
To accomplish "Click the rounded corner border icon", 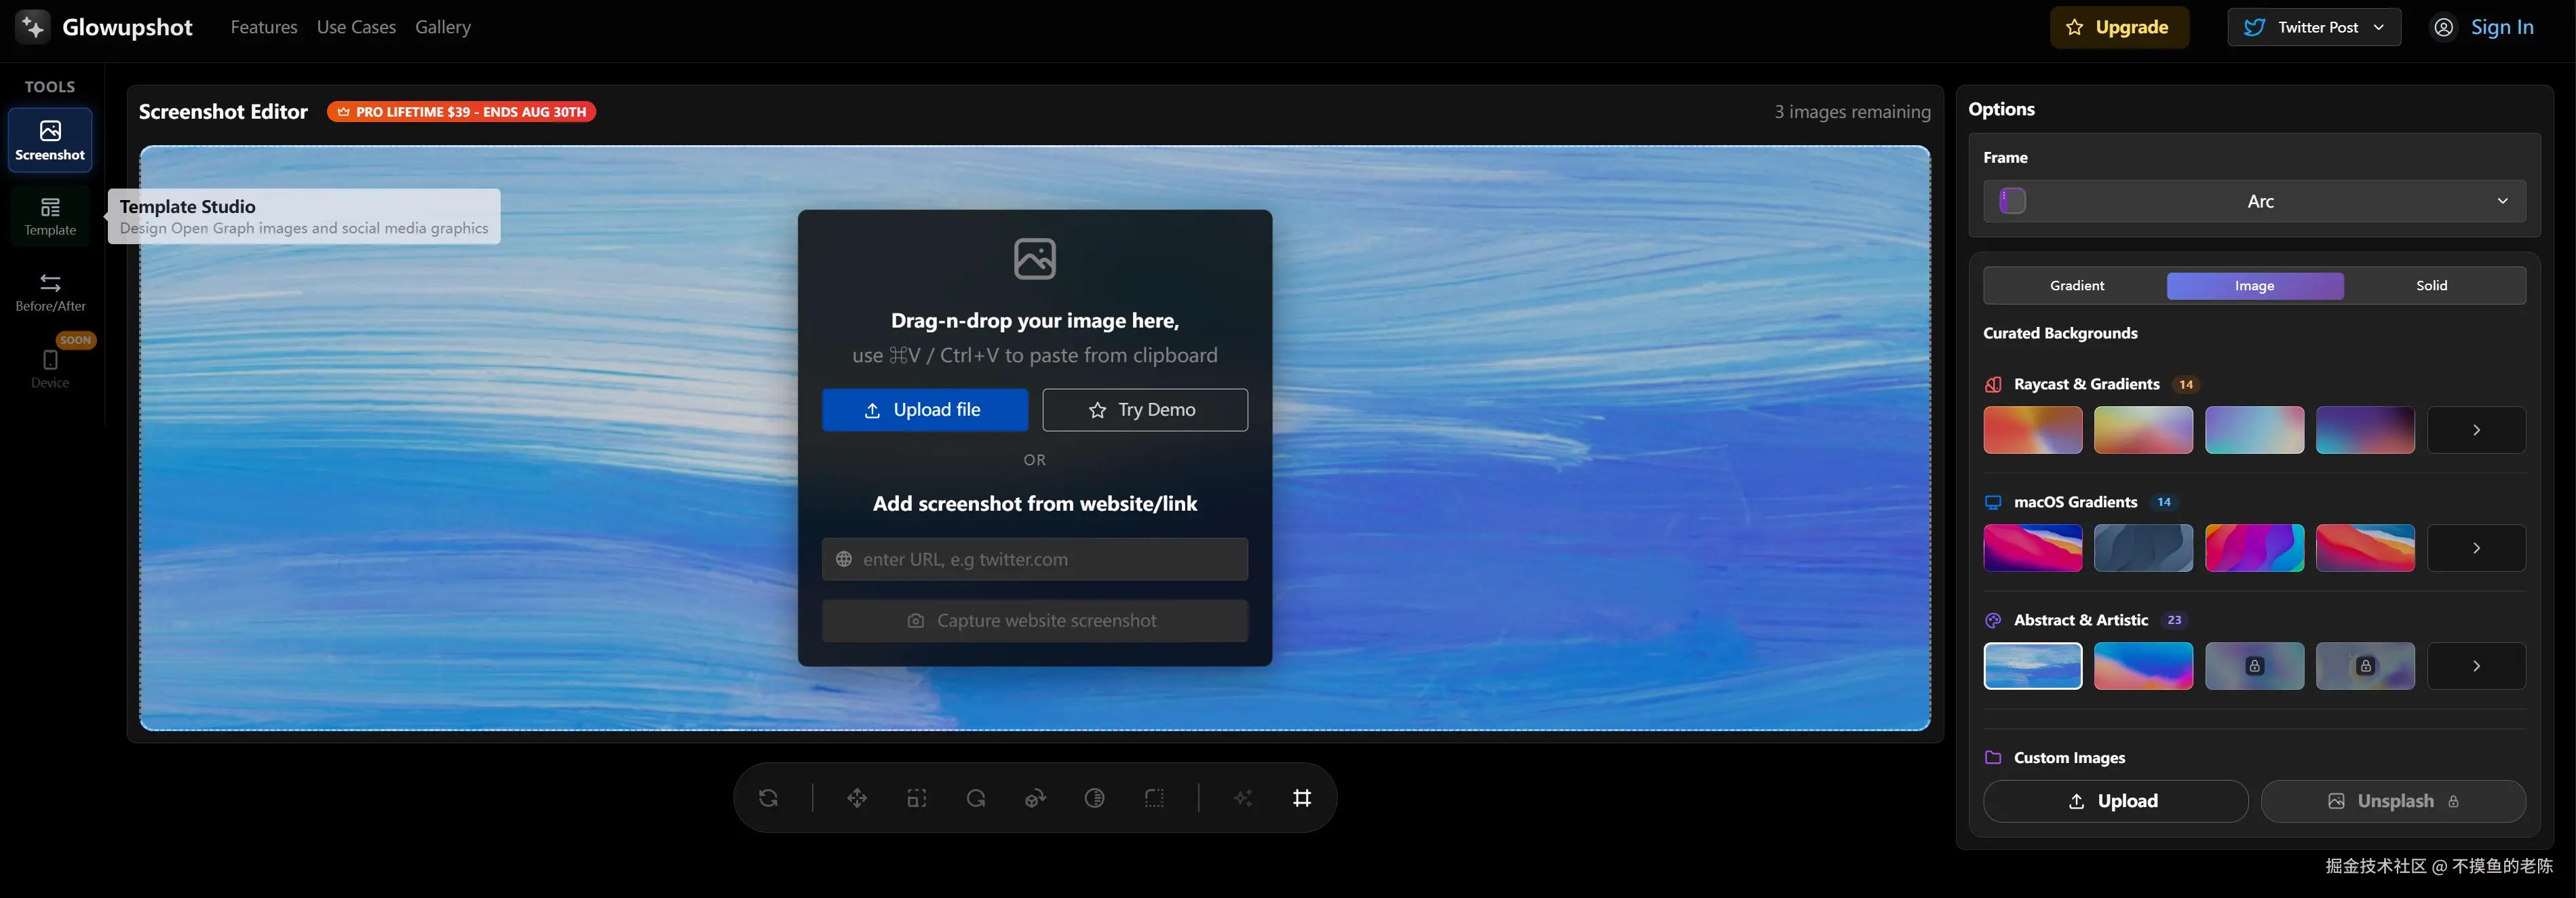I will 1154,798.
